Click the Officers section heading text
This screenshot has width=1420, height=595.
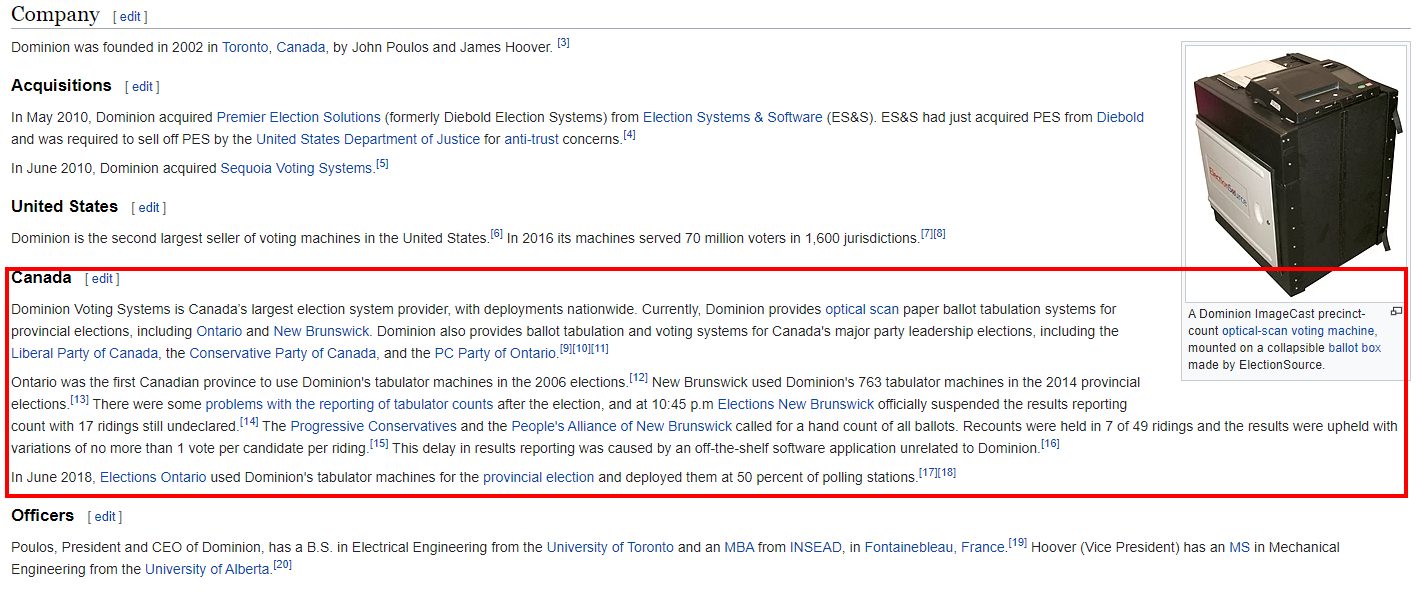point(42,516)
